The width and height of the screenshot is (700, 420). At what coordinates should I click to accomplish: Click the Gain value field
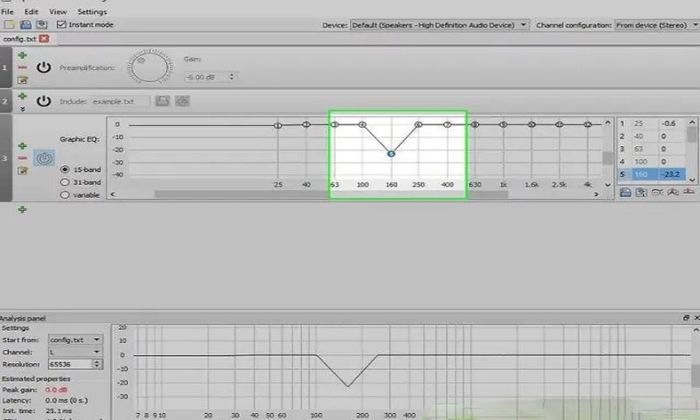(x=205, y=77)
